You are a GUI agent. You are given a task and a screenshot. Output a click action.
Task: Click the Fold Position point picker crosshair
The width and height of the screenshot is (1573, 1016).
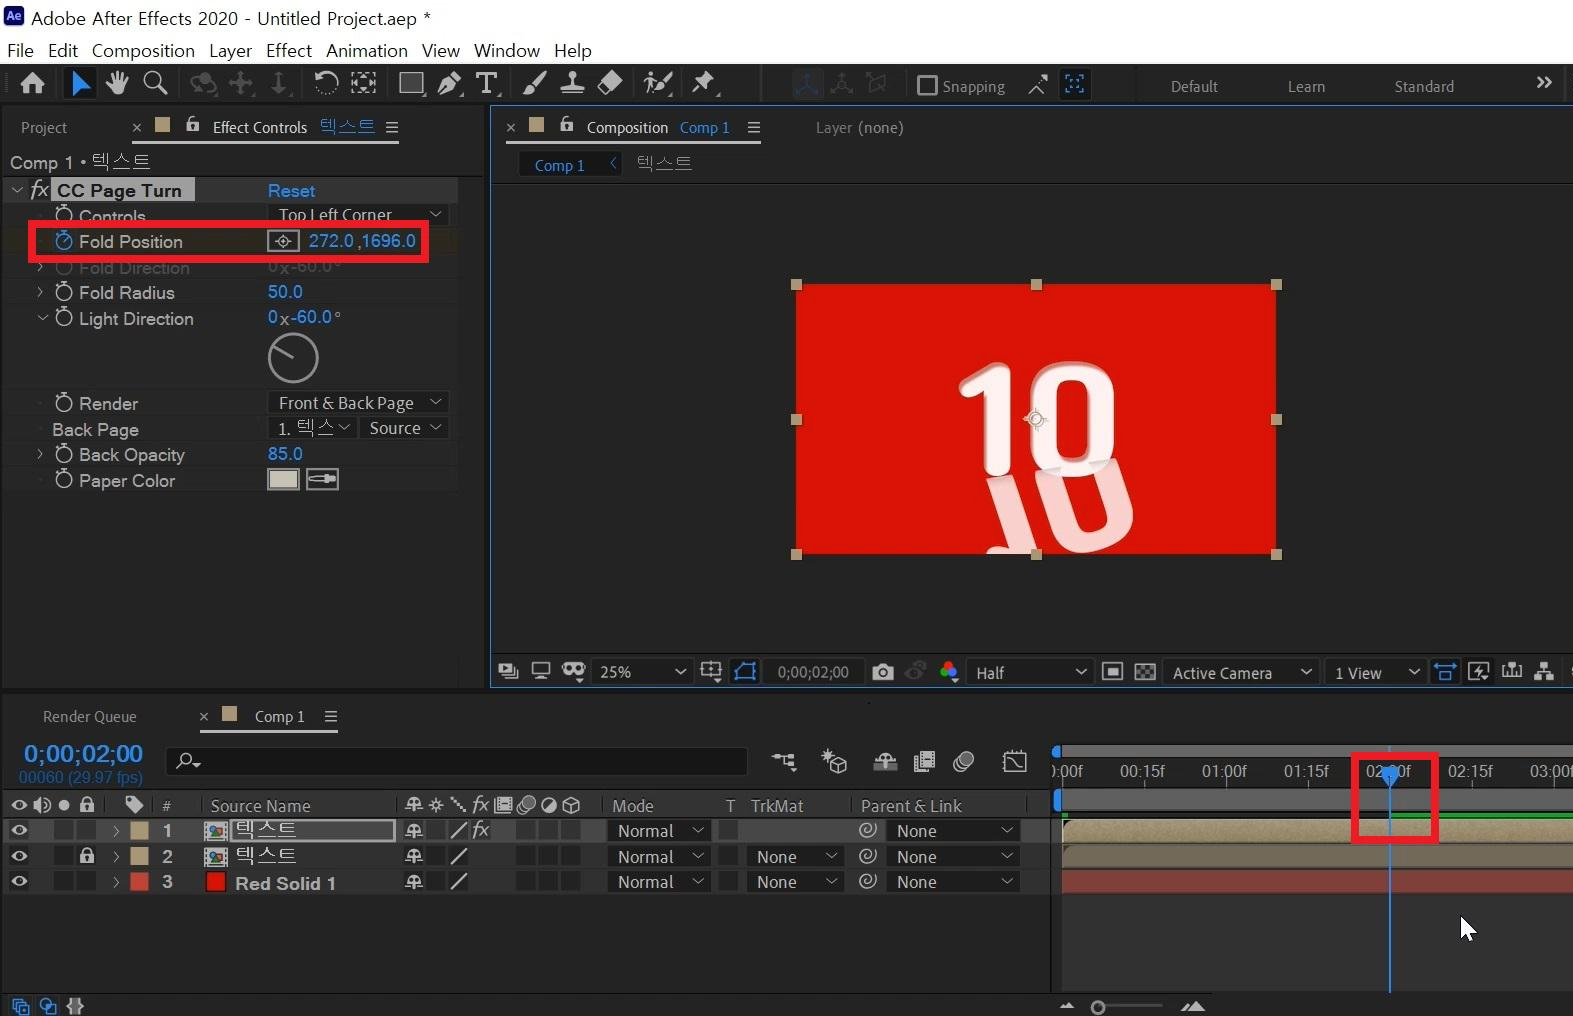click(283, 241)
